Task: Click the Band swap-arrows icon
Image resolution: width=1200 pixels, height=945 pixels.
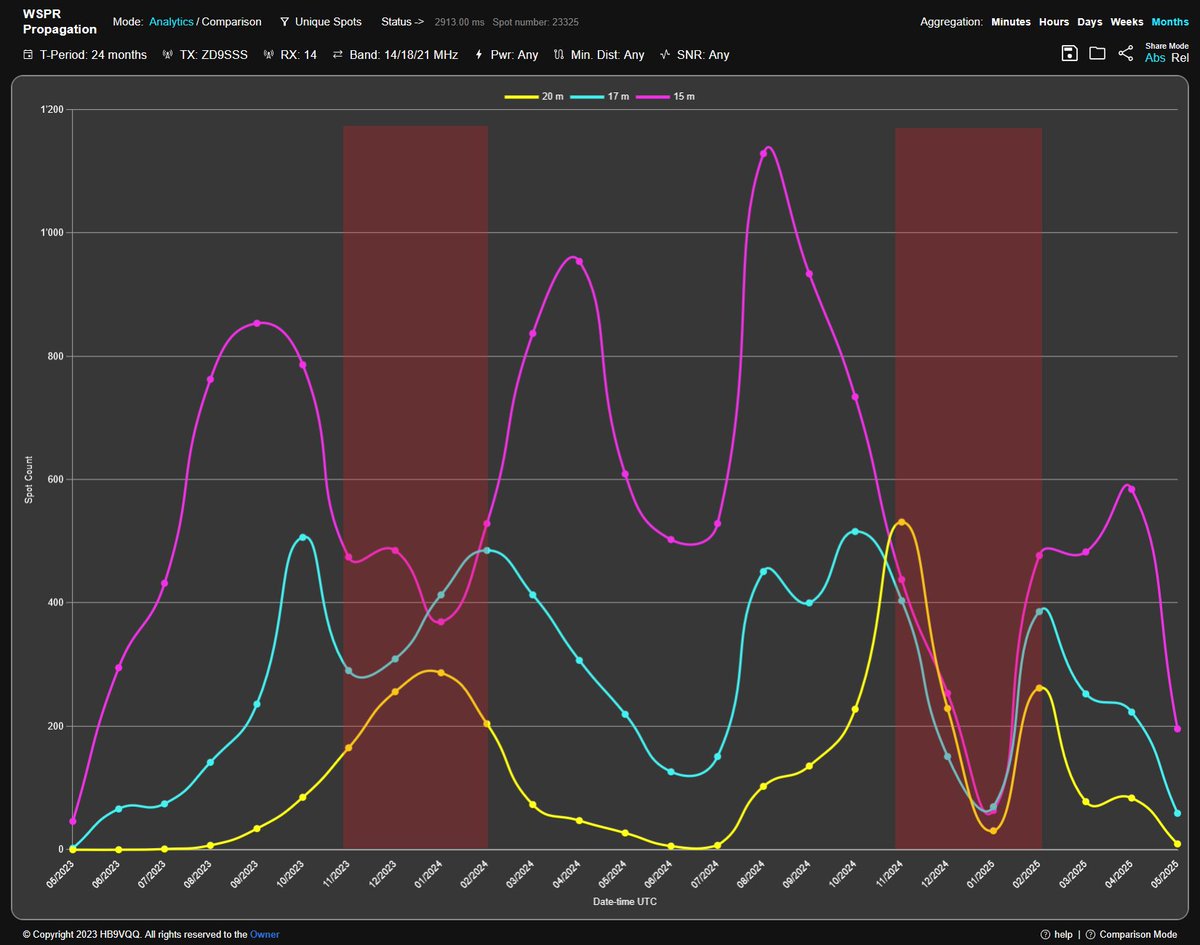Action: click(338, 55)
